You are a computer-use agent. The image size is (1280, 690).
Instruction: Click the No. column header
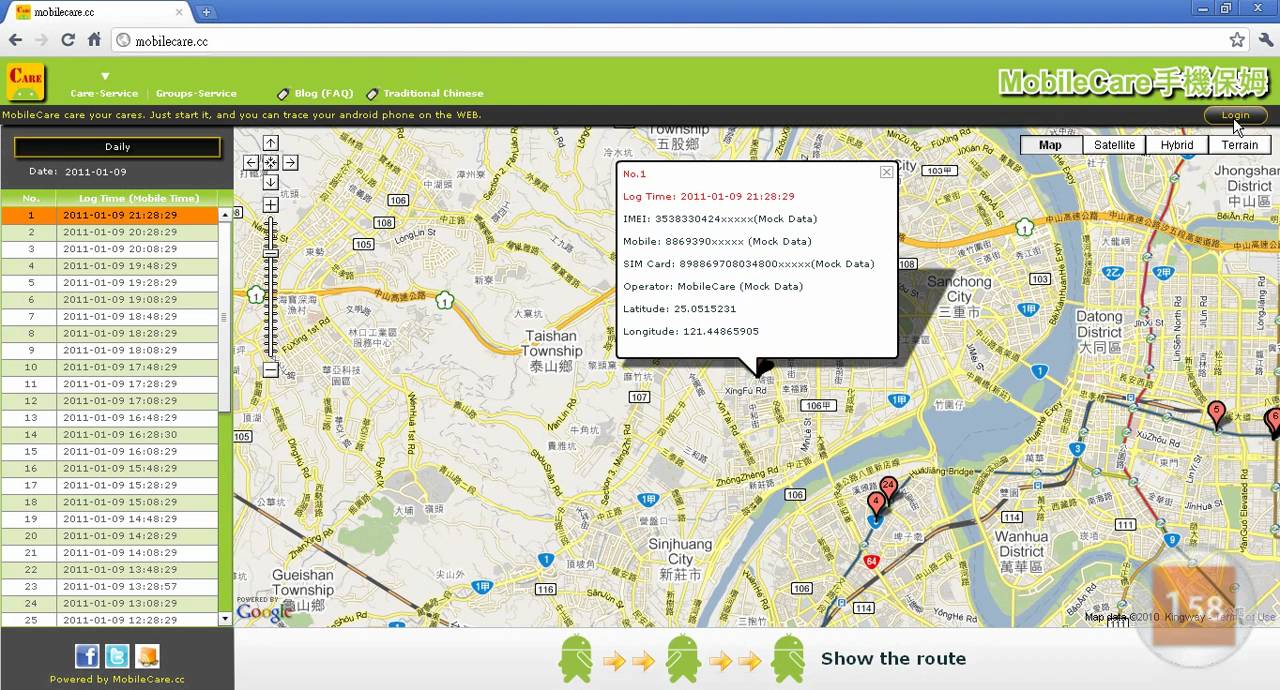31,198
